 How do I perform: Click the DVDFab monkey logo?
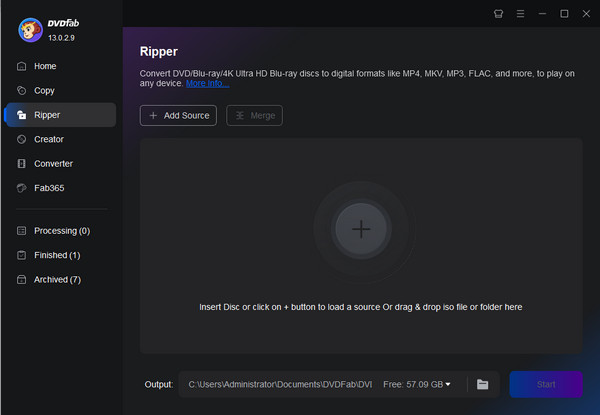tap(30, 30)
